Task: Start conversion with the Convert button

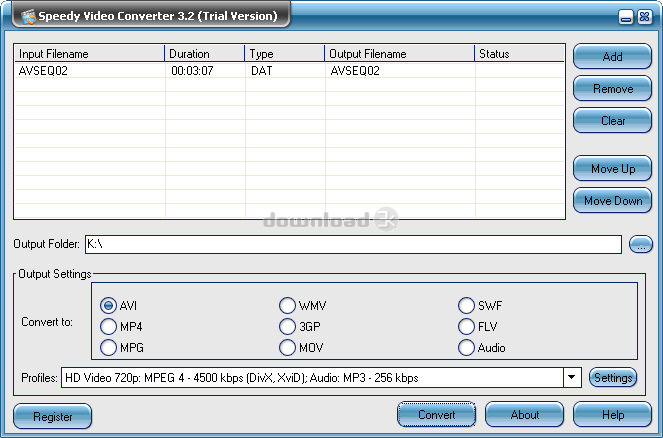Action: click(436, 415)
